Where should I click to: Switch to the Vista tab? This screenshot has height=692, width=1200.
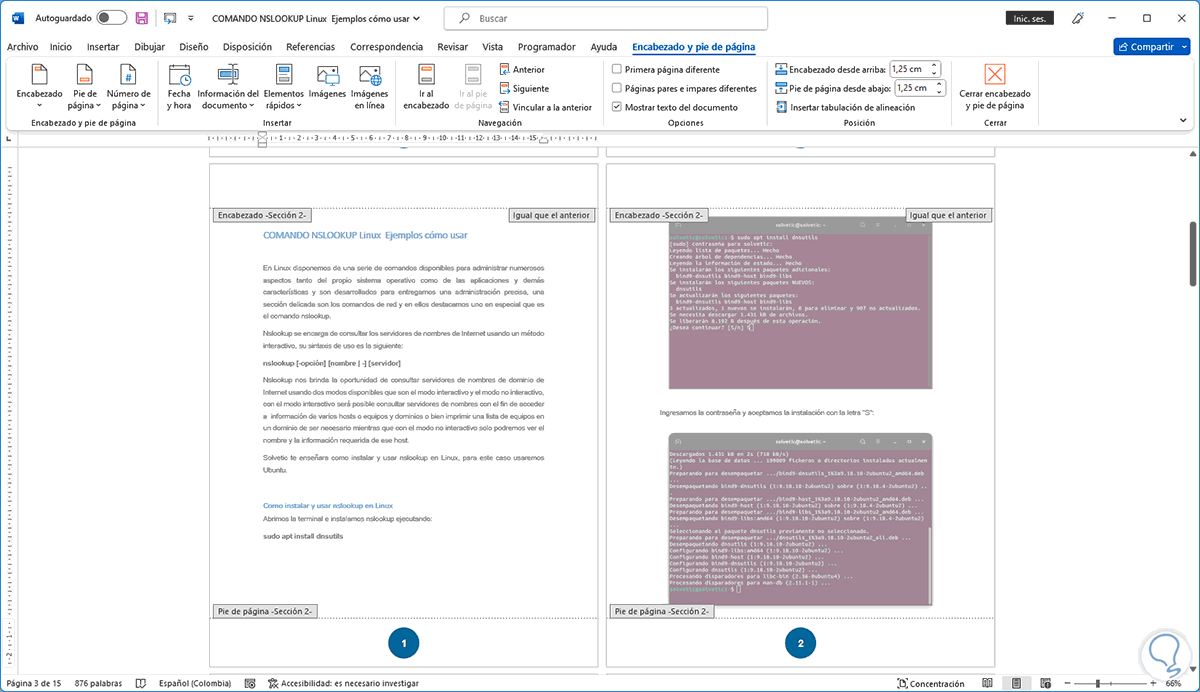[x=492, y=47]
